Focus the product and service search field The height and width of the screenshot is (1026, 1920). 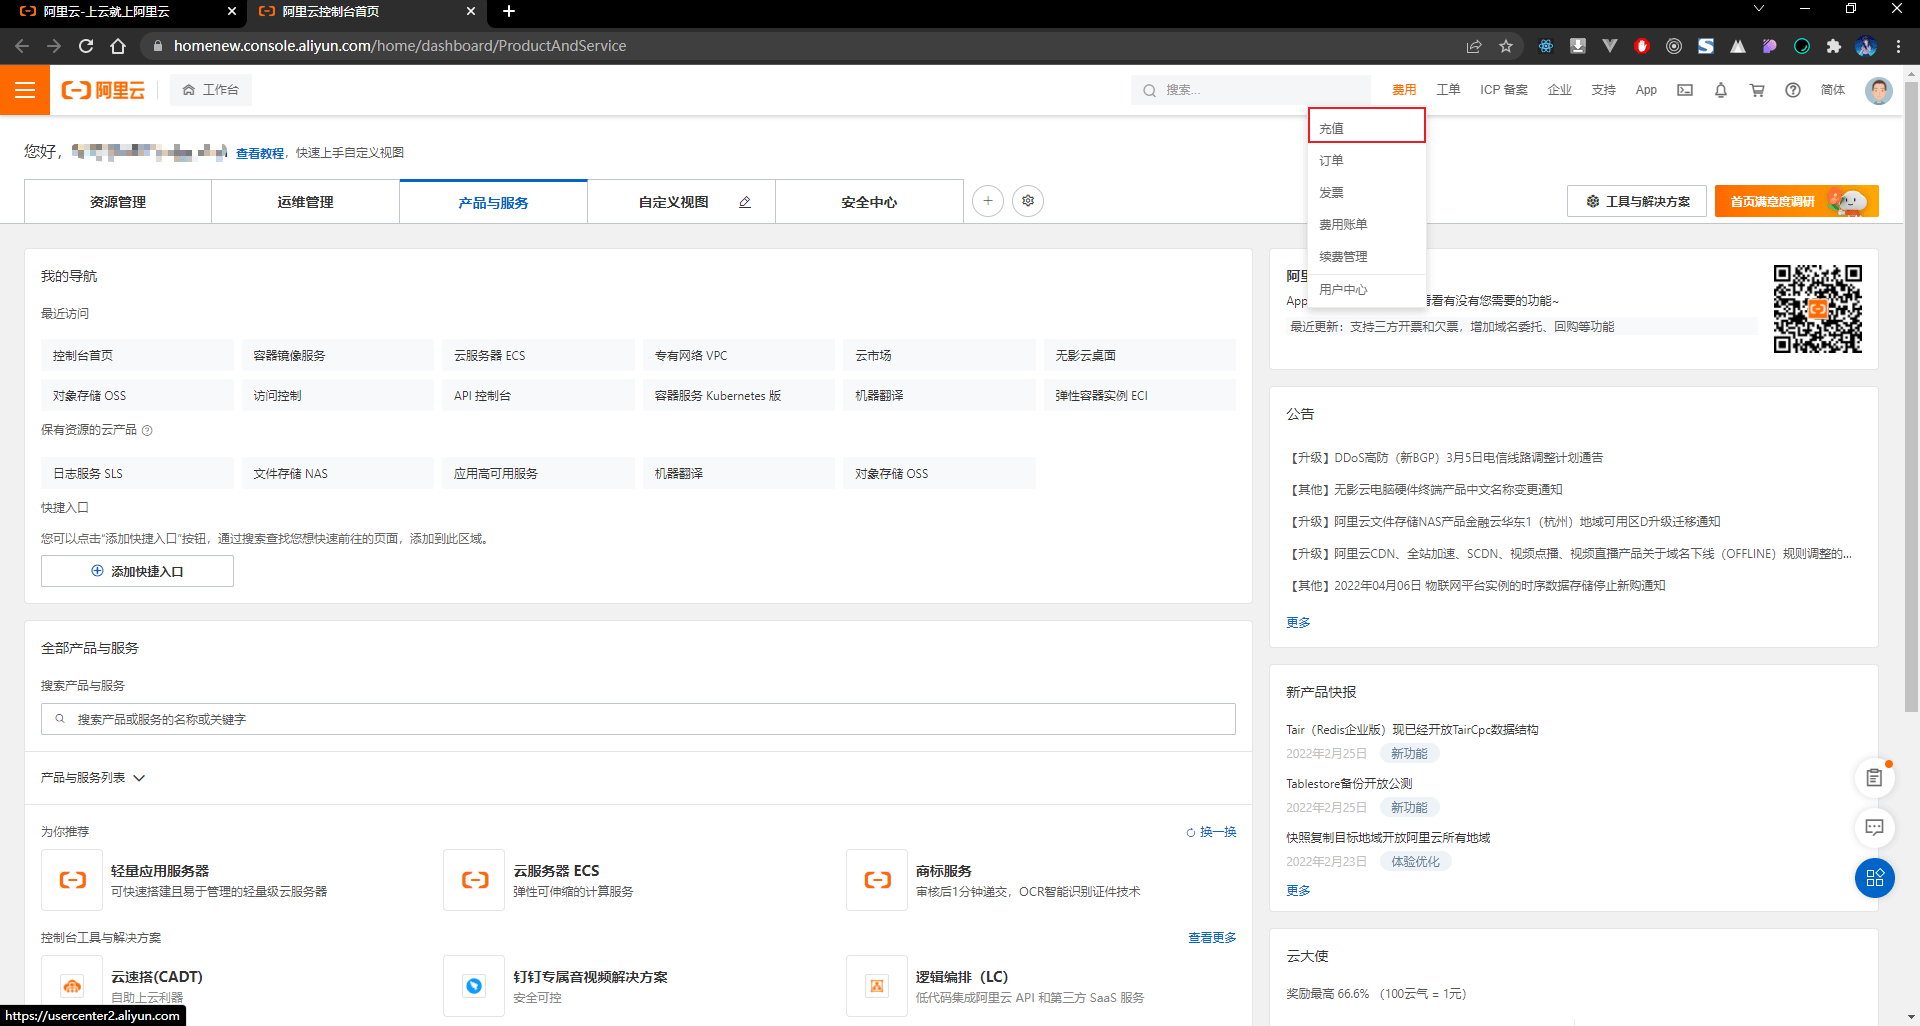pos(638,719)
